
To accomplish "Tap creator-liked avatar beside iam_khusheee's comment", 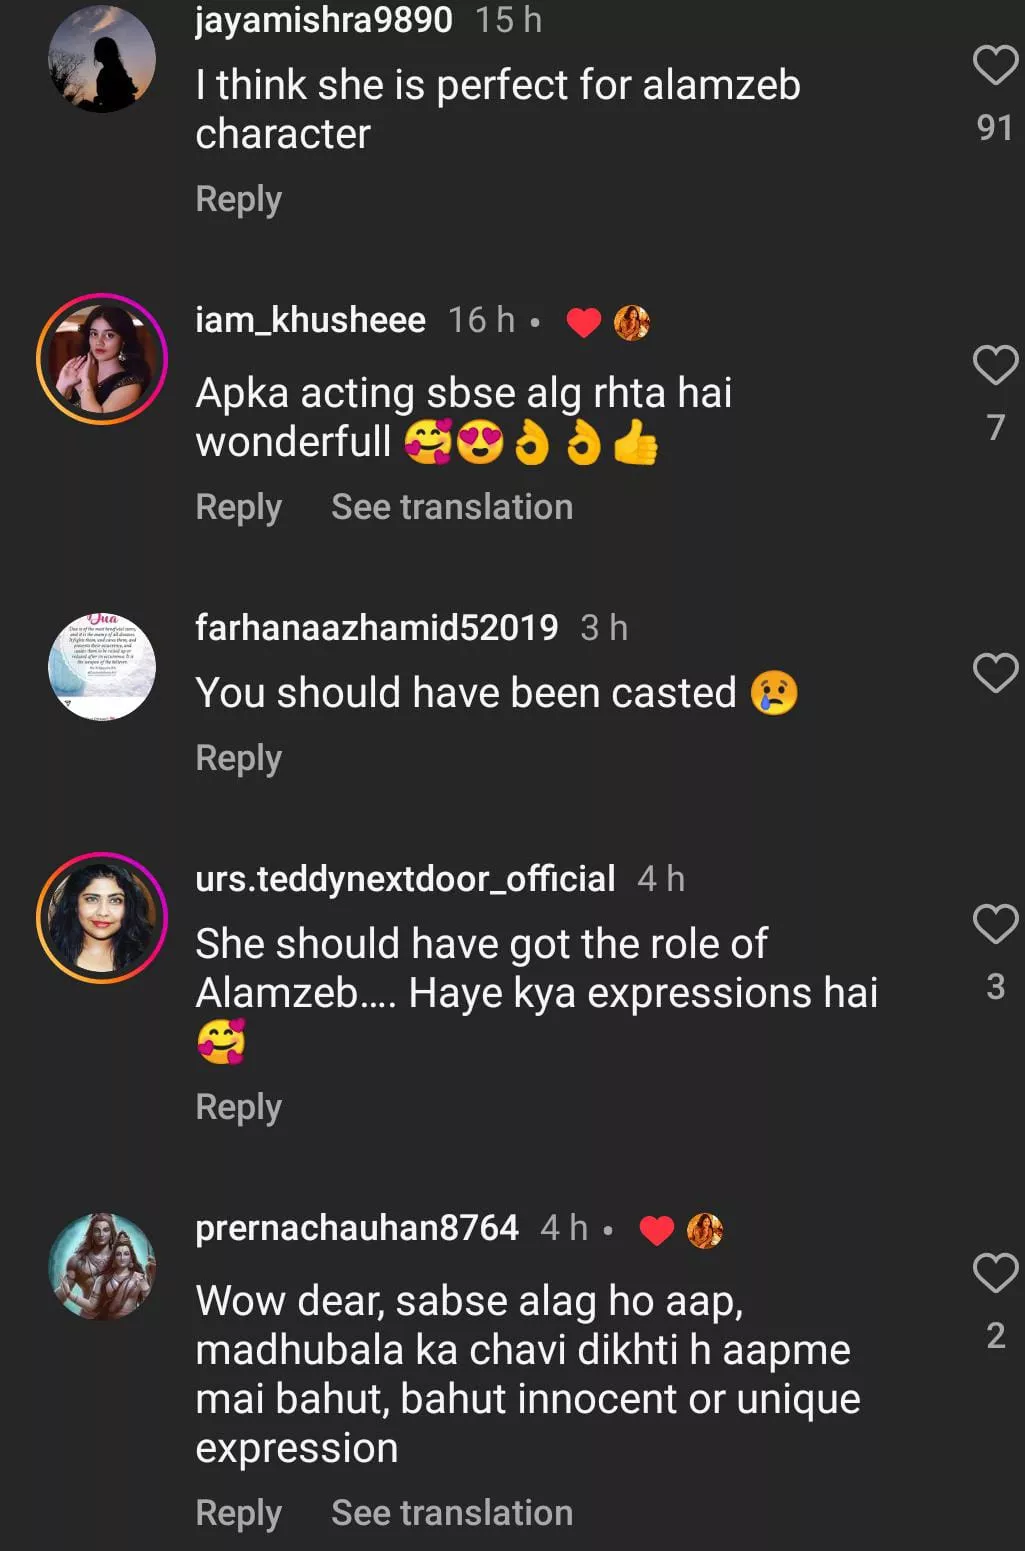I will pyautogui.click(x=632, y=322).
